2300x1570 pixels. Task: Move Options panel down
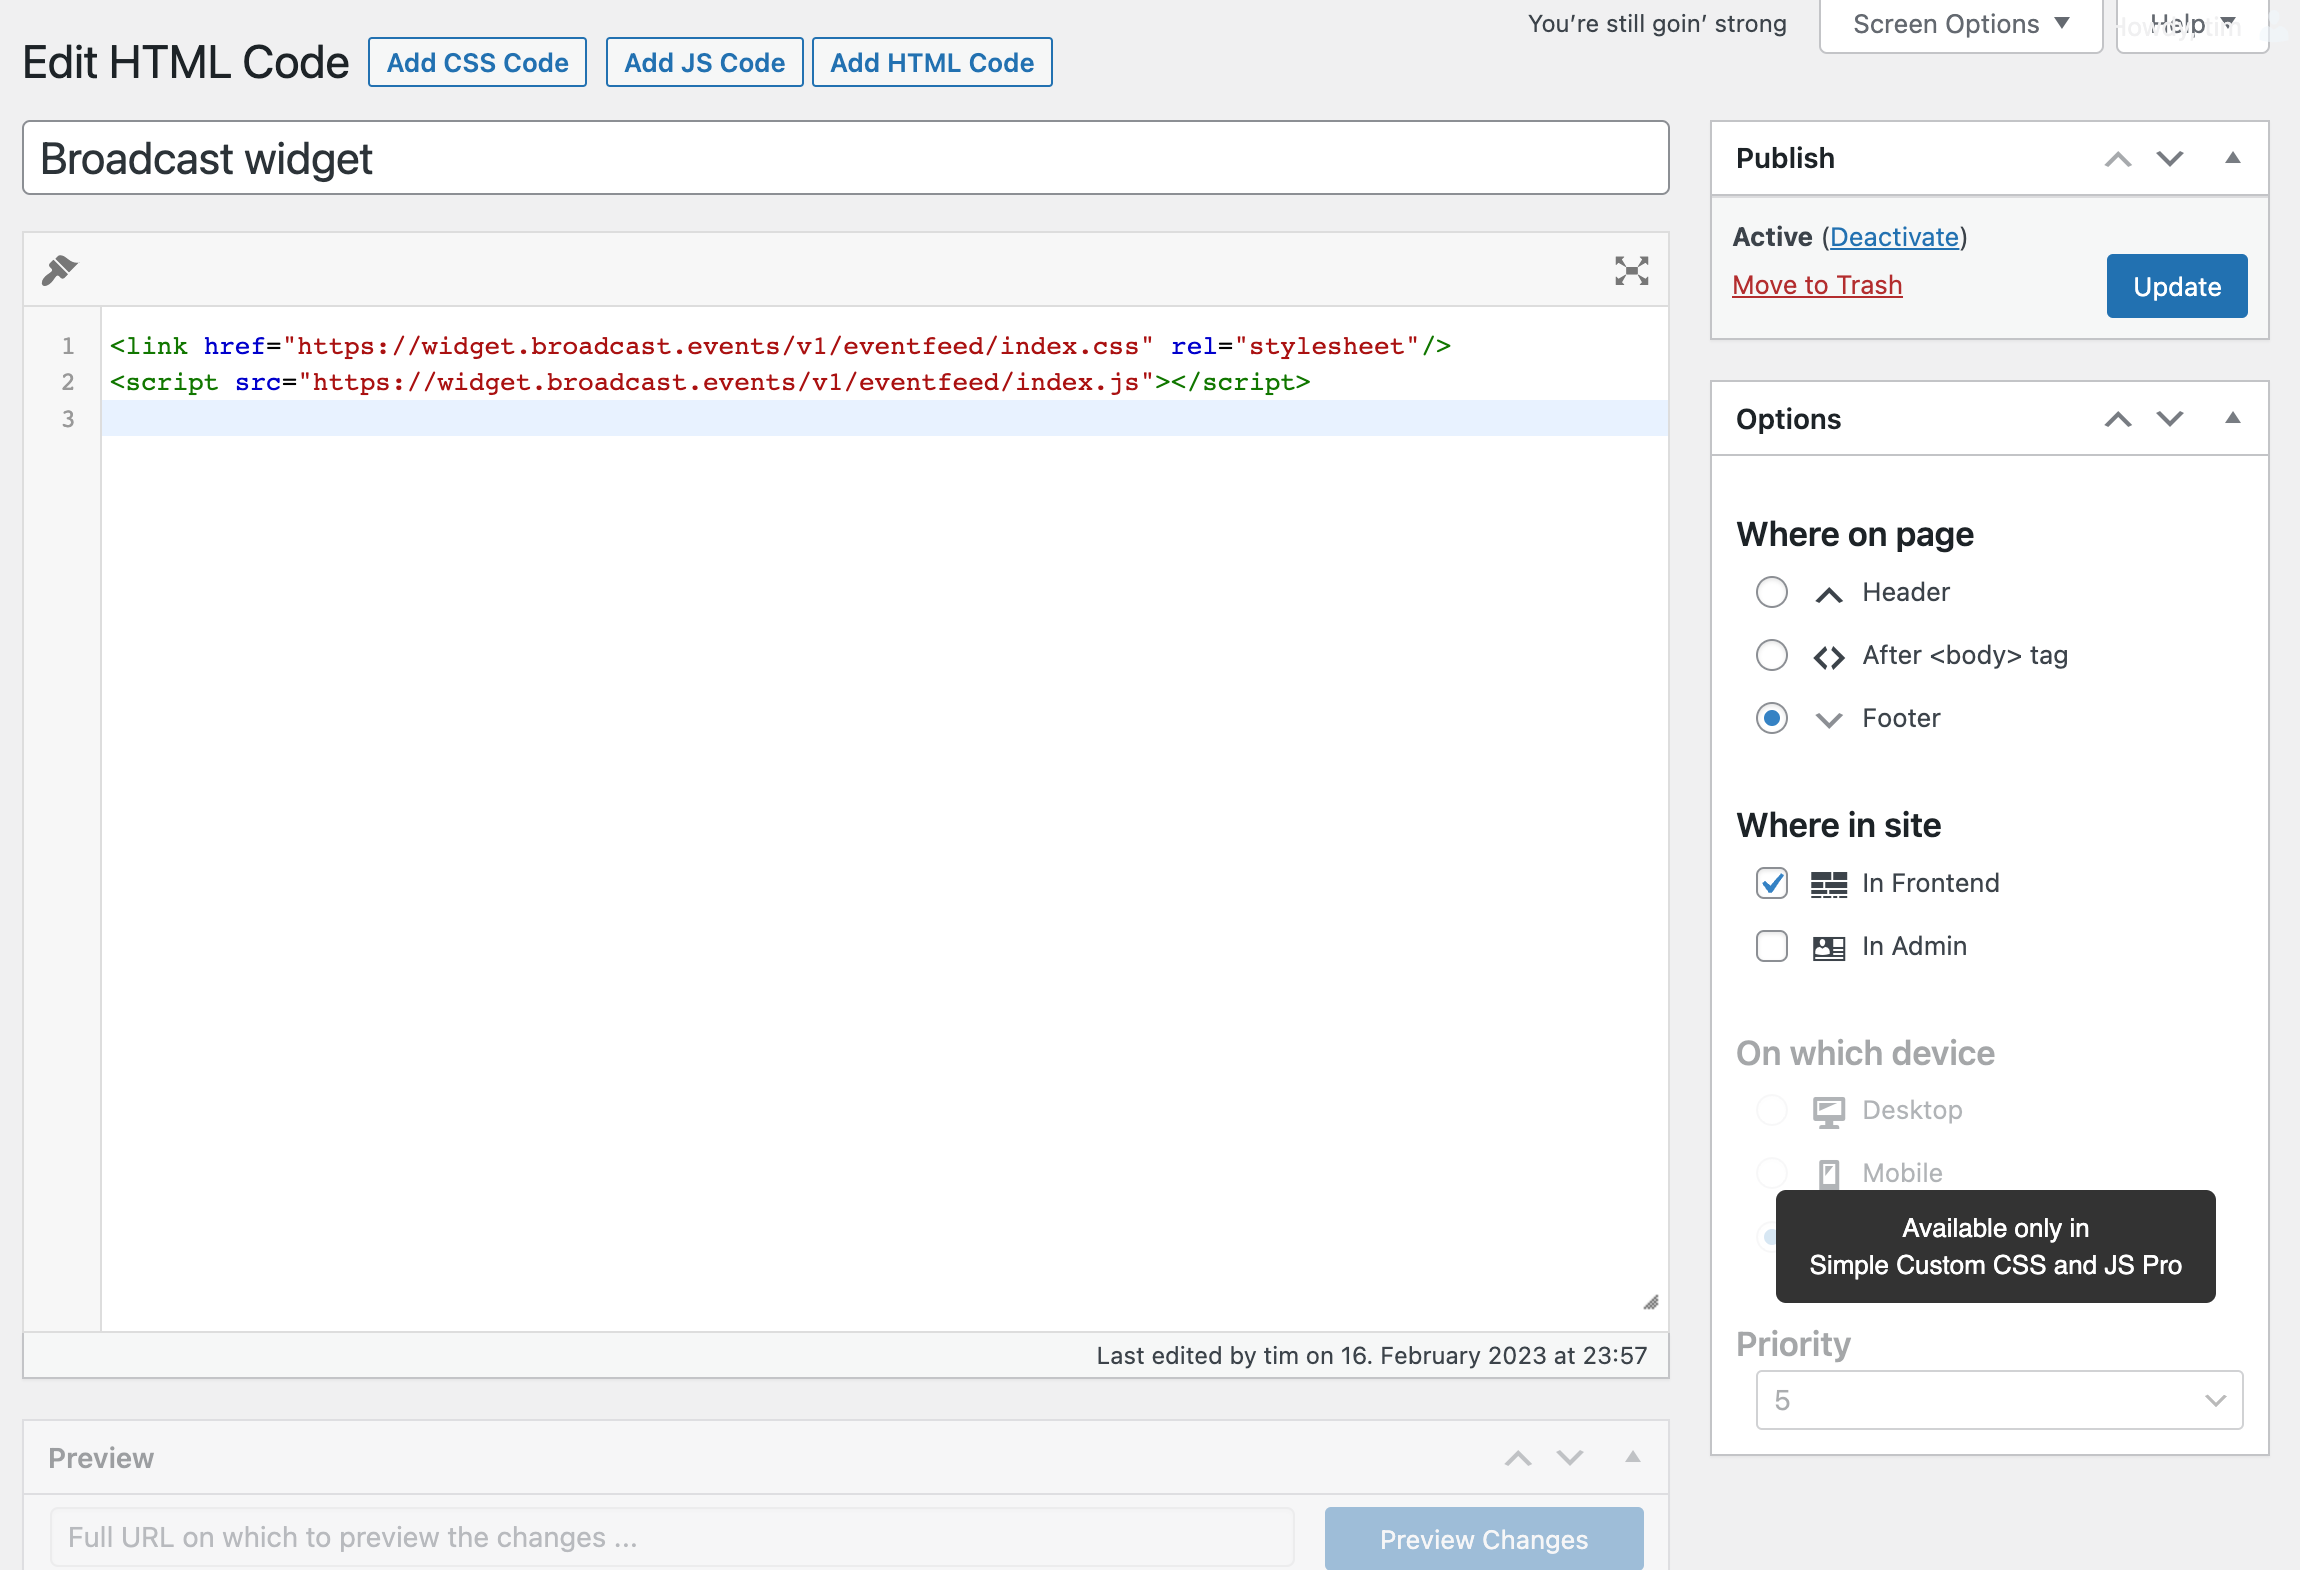2169,419
